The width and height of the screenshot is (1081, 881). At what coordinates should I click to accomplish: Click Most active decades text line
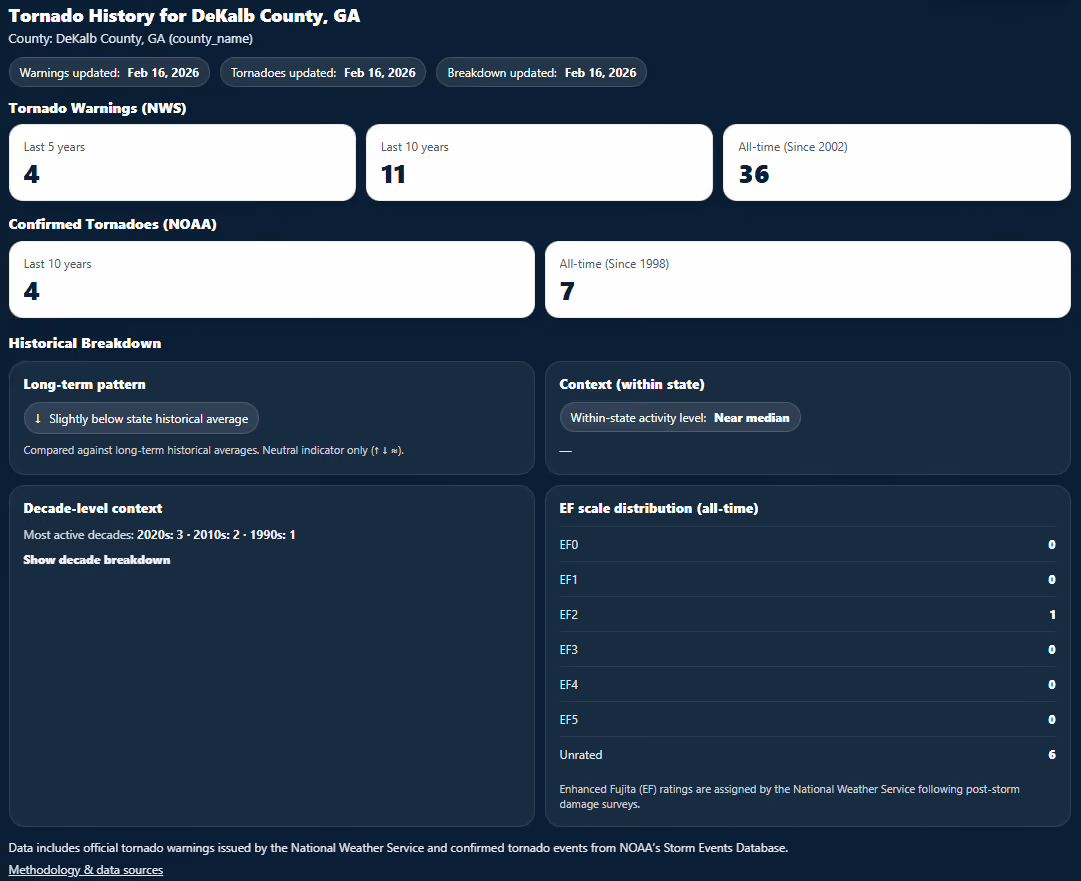159,535
